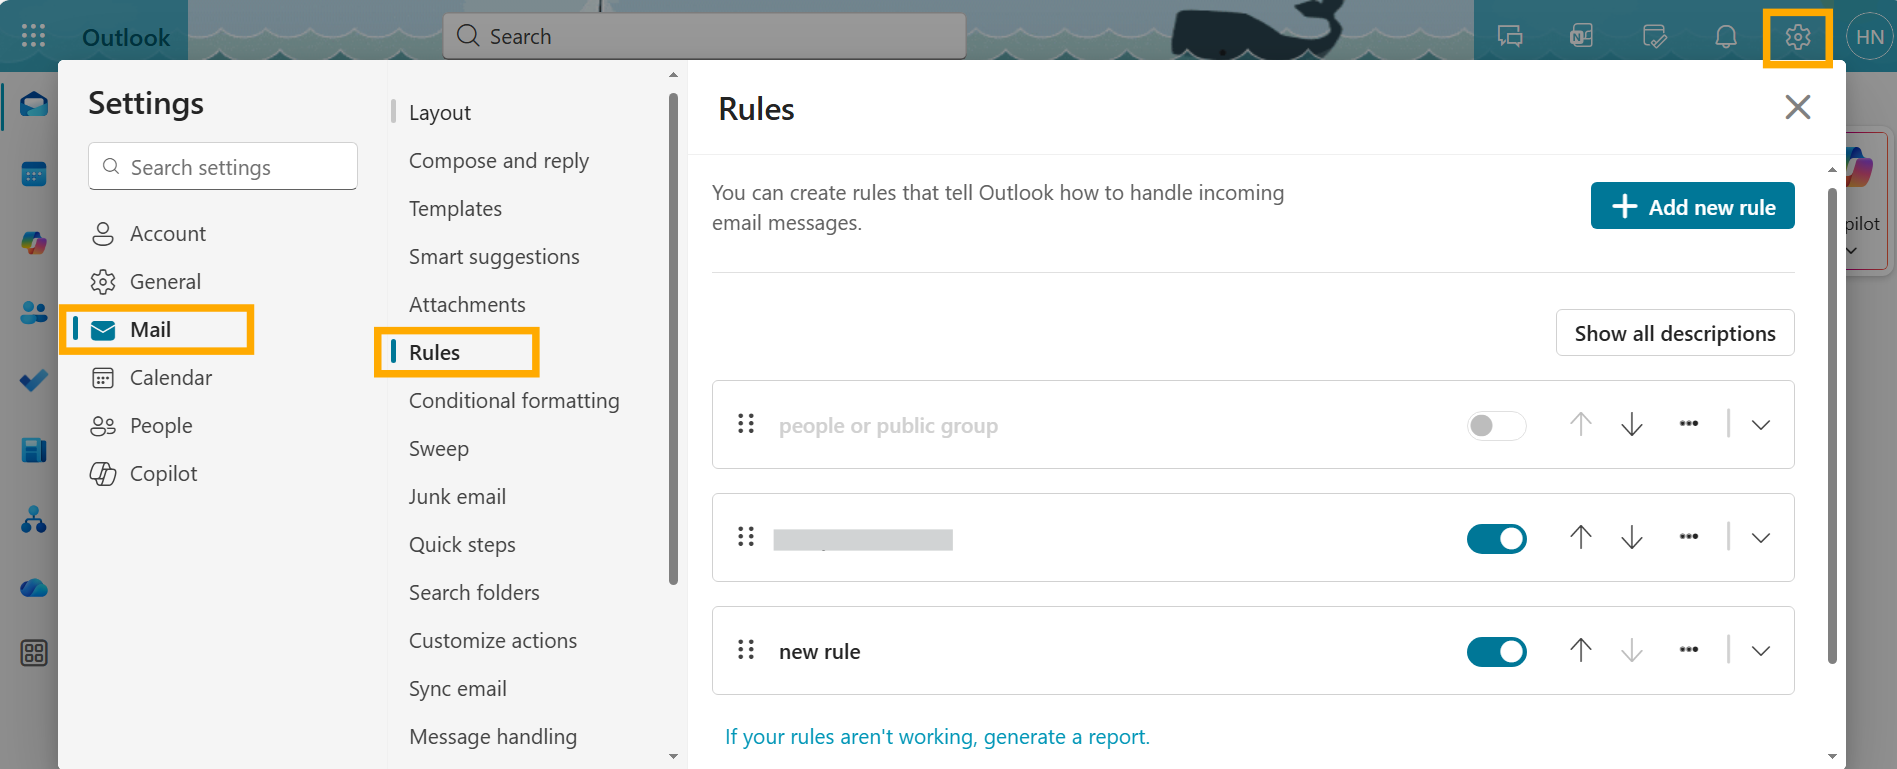
Task: Close the Settings dialog with X
Action: [x=1798, y=107]
